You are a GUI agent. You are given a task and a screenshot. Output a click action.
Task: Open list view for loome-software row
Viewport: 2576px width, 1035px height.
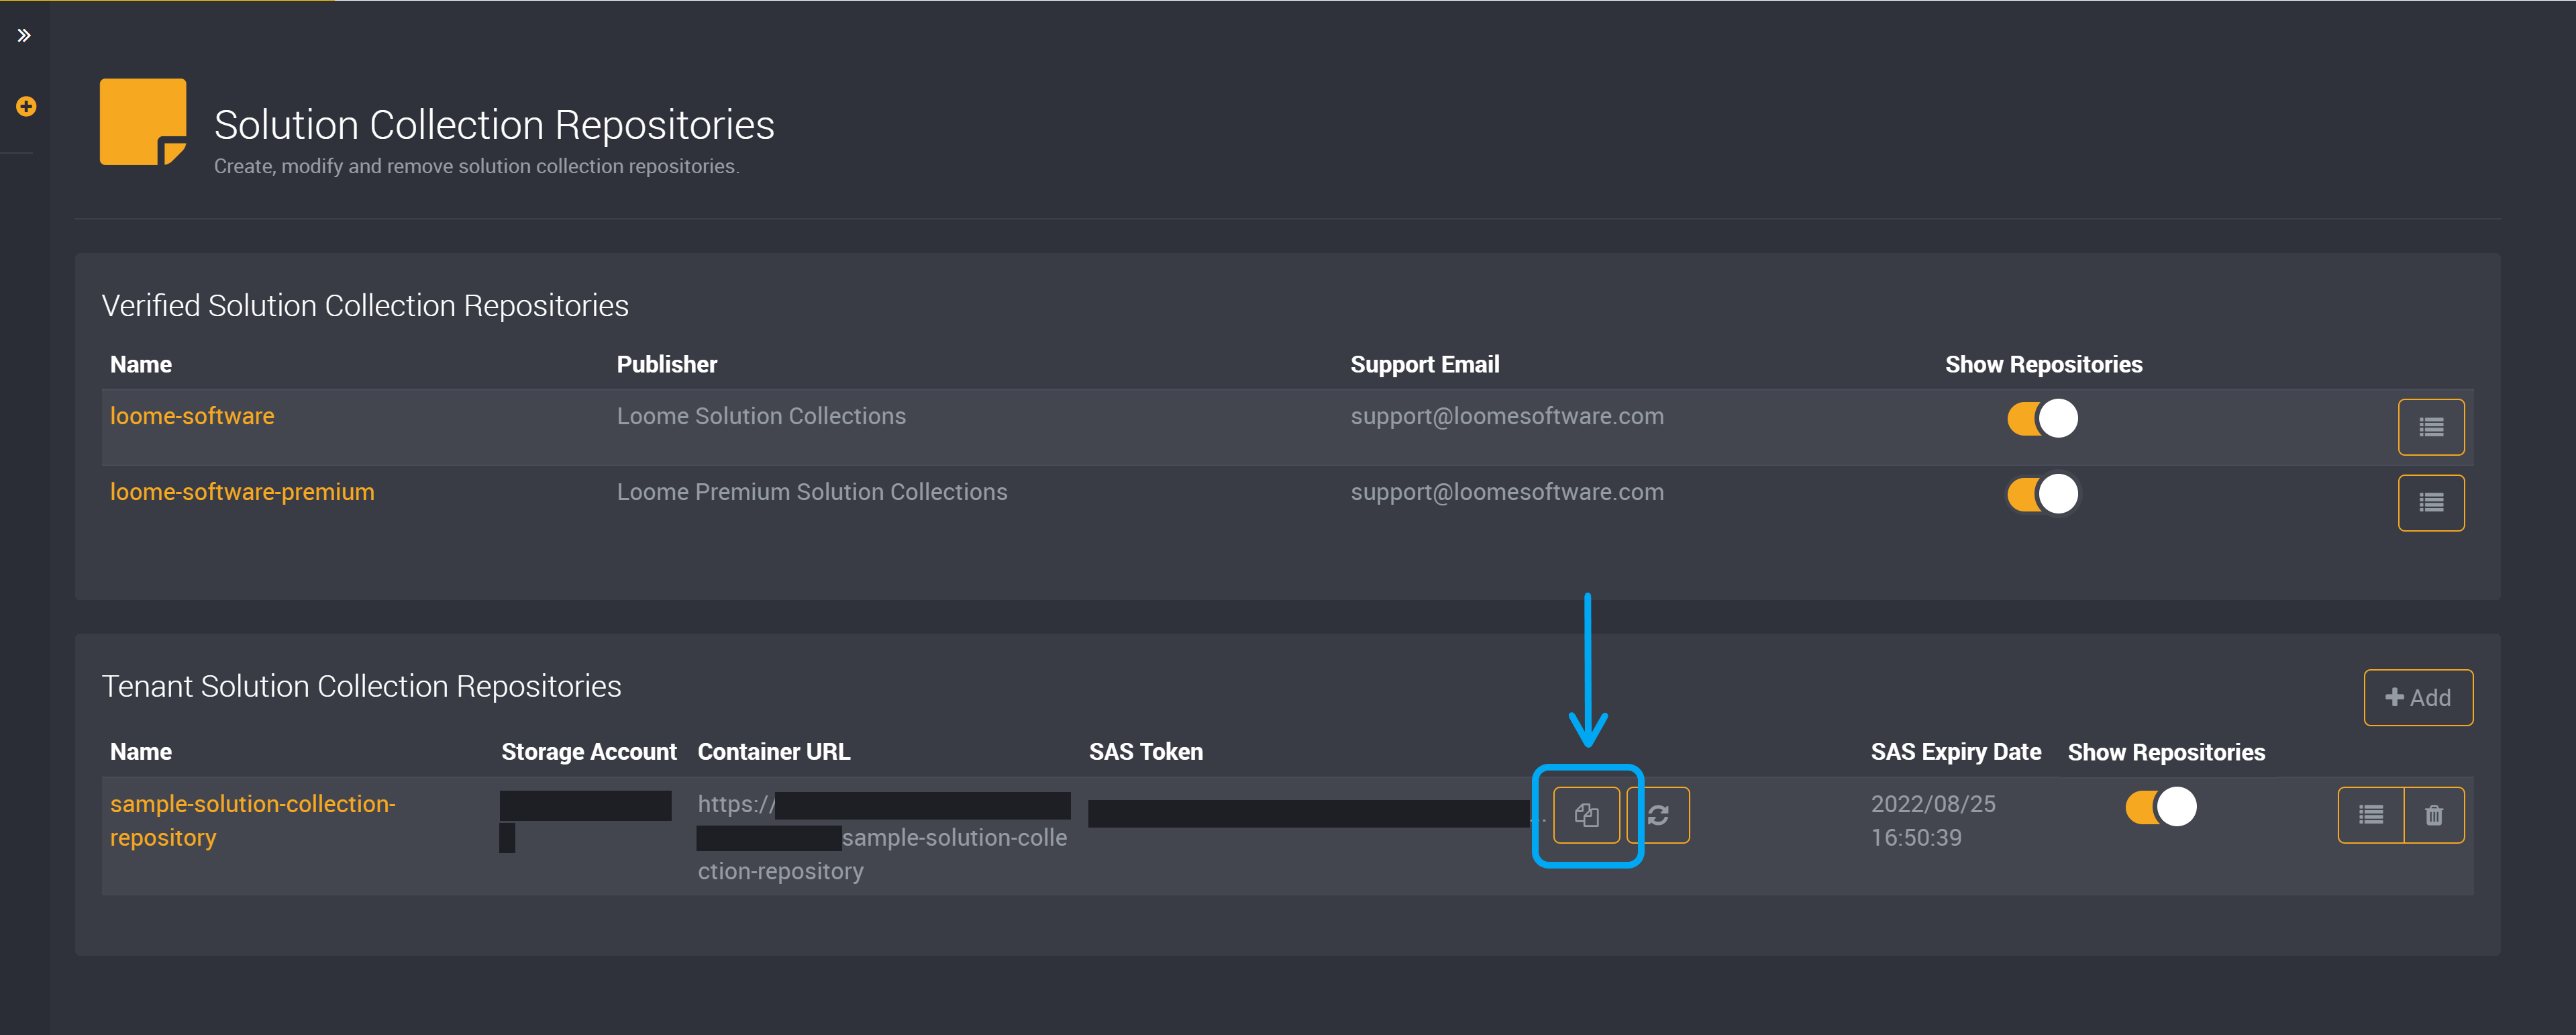coord(2430,427)
